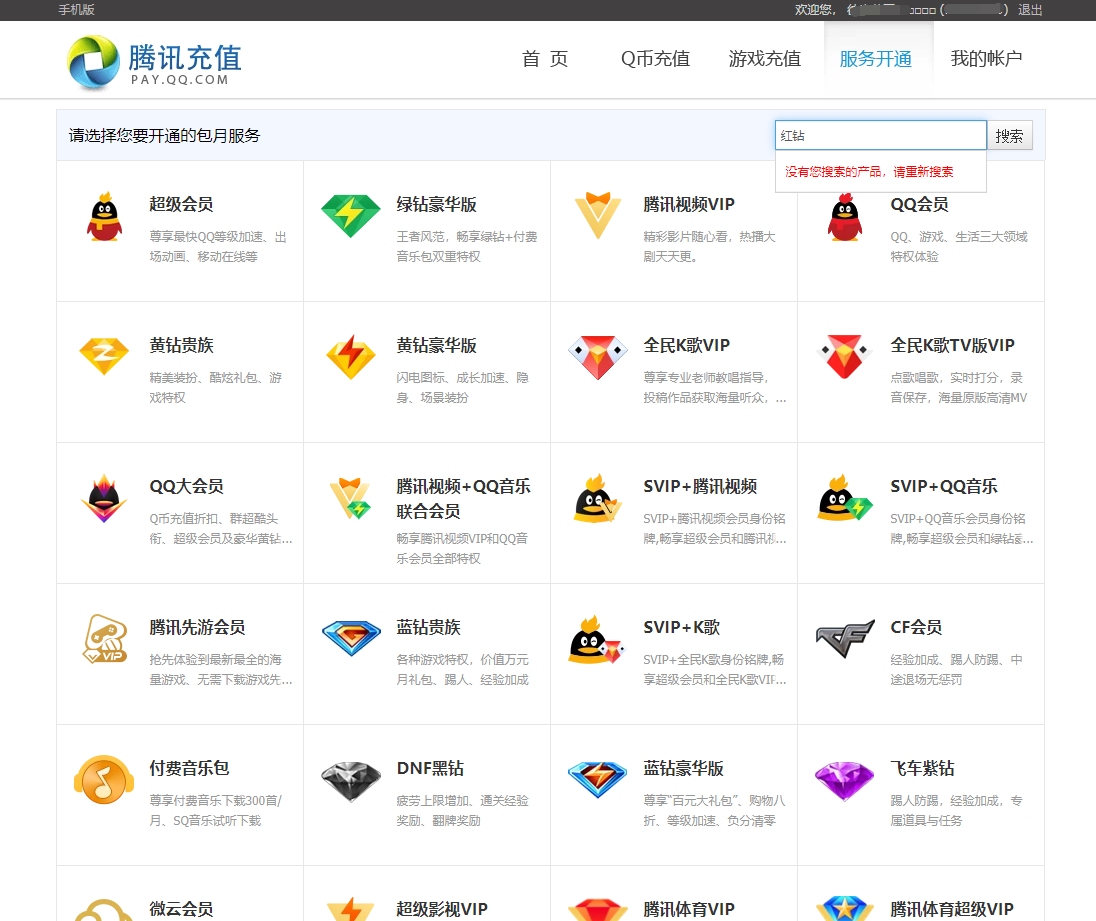Open the 全民K歌TV版VIP icon
Image resolution: width=1096 pixels, height=921 pixels.
tap(844, 357)
